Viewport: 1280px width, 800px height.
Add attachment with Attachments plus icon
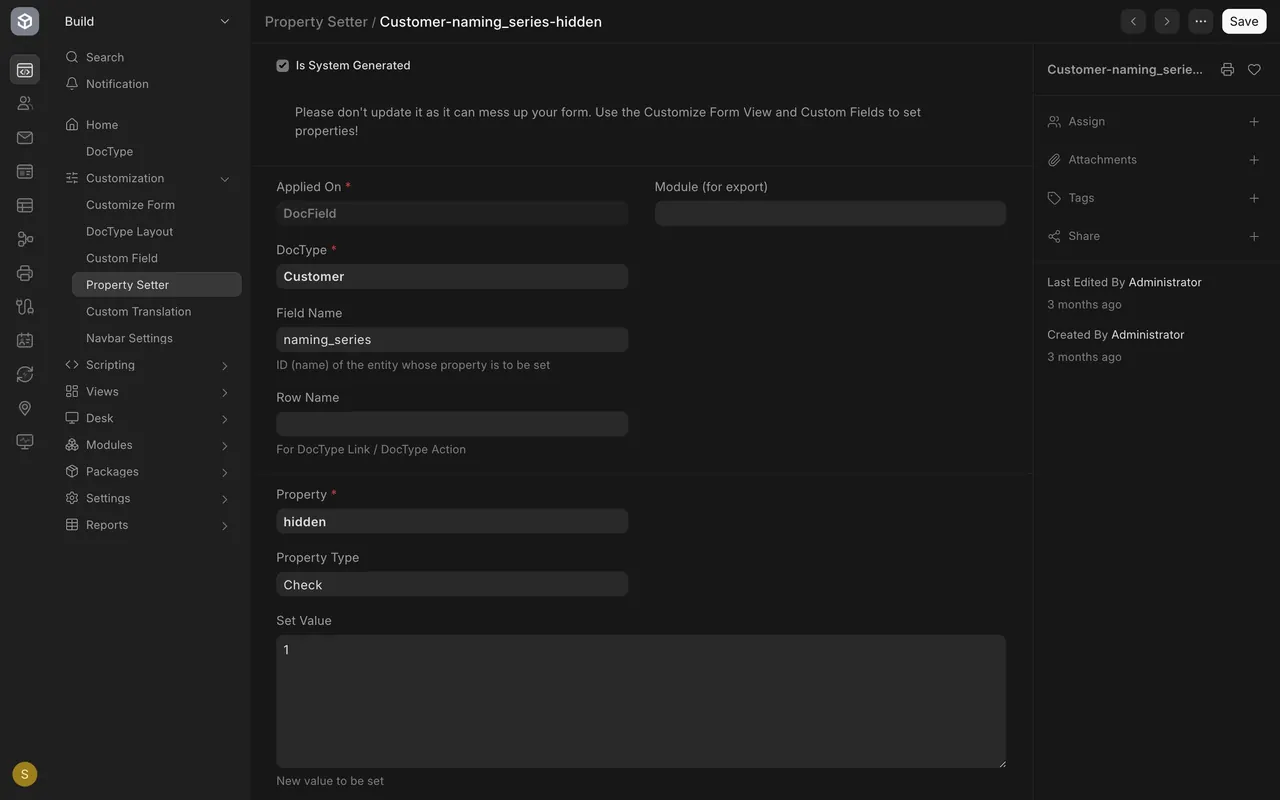[1254, 160]
